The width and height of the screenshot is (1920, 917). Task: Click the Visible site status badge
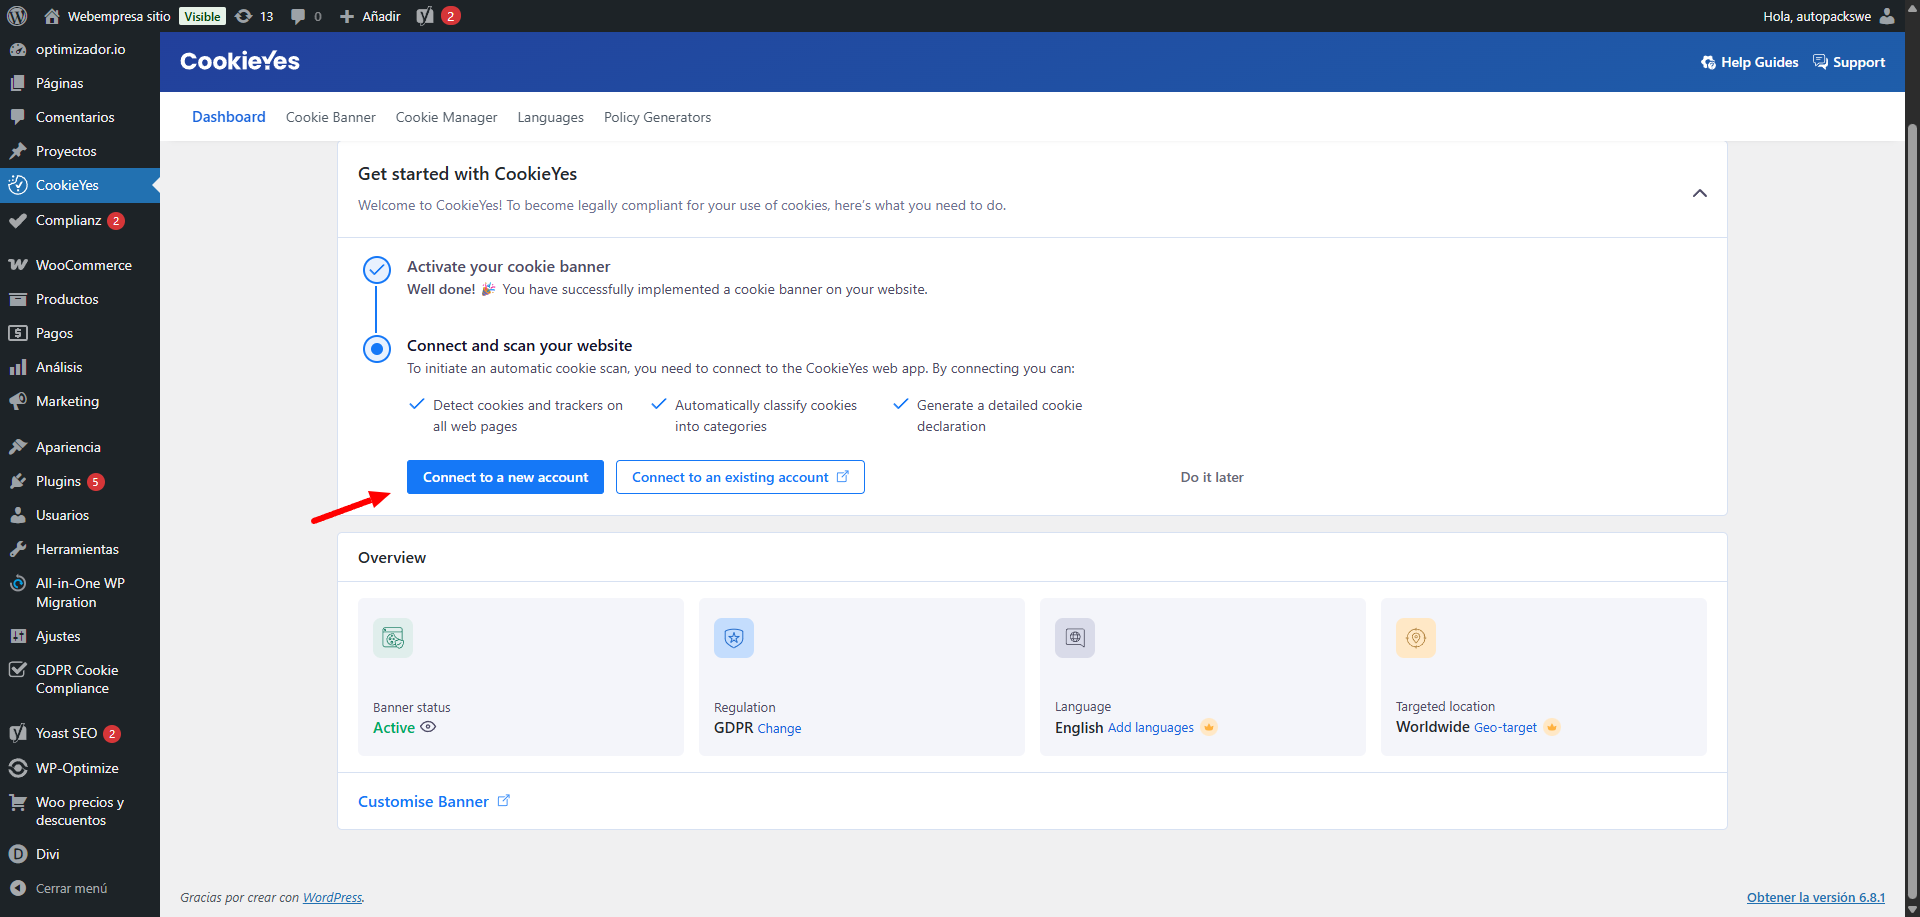[202, 16]
